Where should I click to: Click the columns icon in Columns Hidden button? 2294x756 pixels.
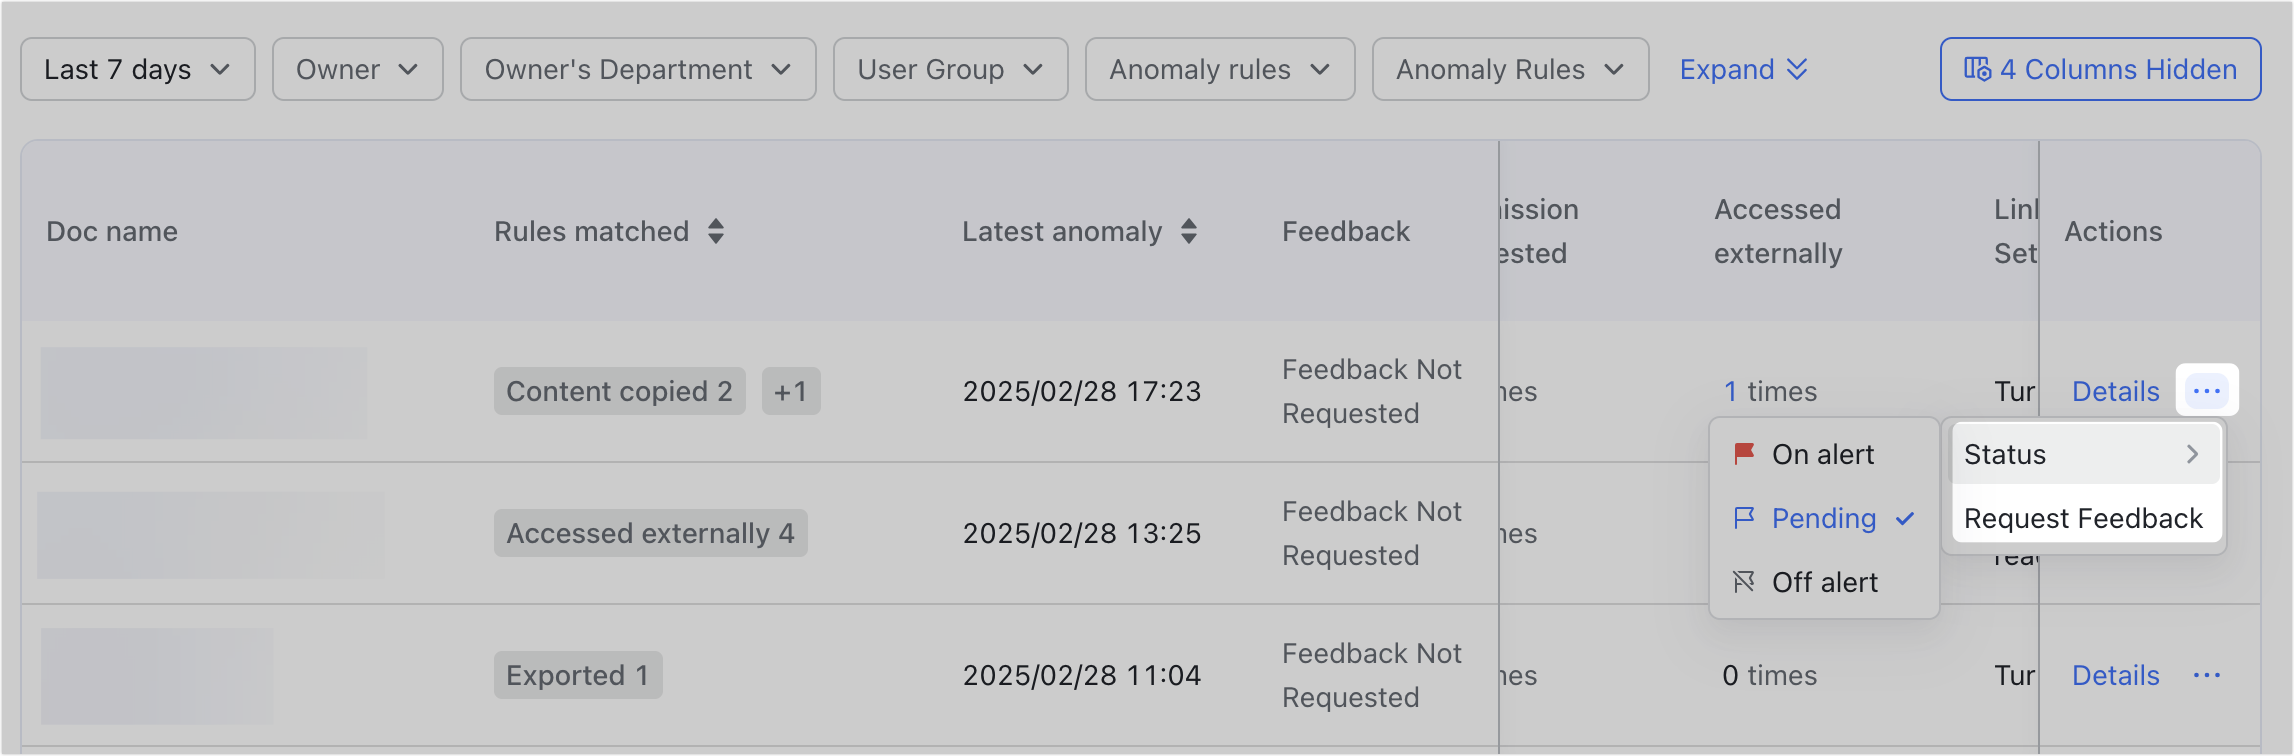[1977, 69]
